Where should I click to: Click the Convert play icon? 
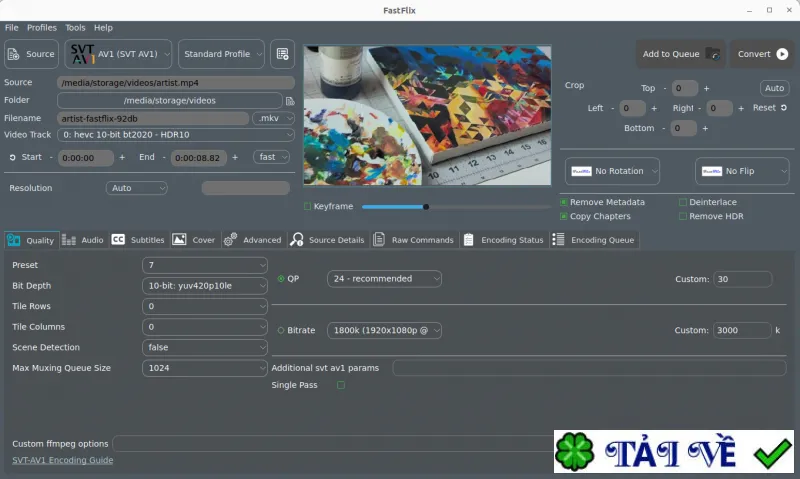click(782, 54)
